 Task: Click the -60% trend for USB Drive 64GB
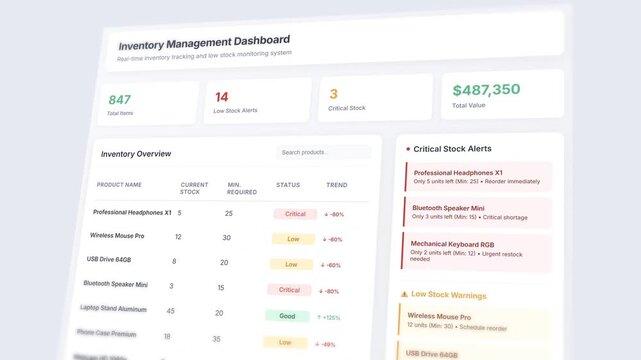330,265
